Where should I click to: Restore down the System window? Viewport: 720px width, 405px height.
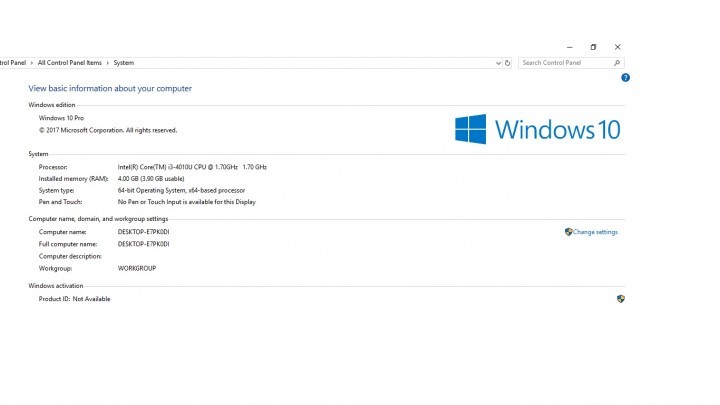(x=593, y=47)
